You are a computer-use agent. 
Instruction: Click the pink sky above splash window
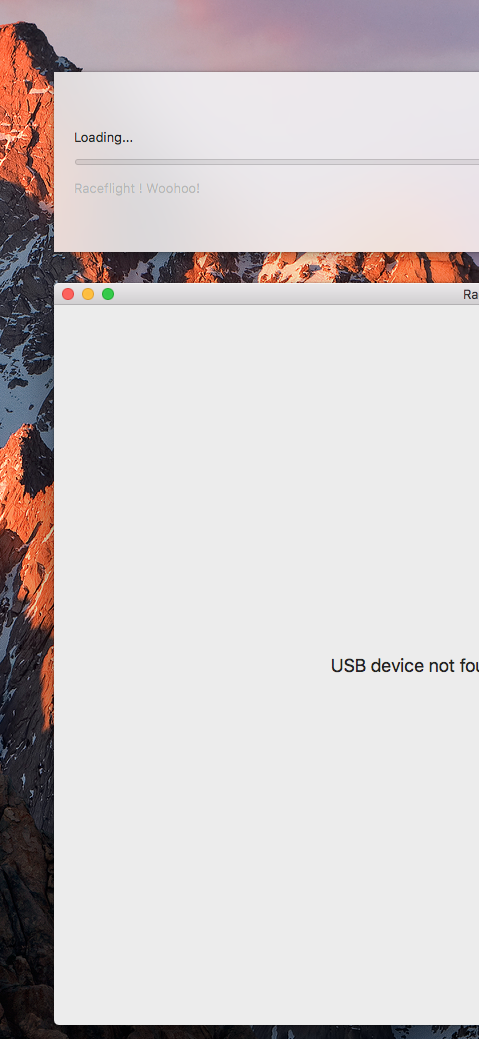tap(265, 33)
